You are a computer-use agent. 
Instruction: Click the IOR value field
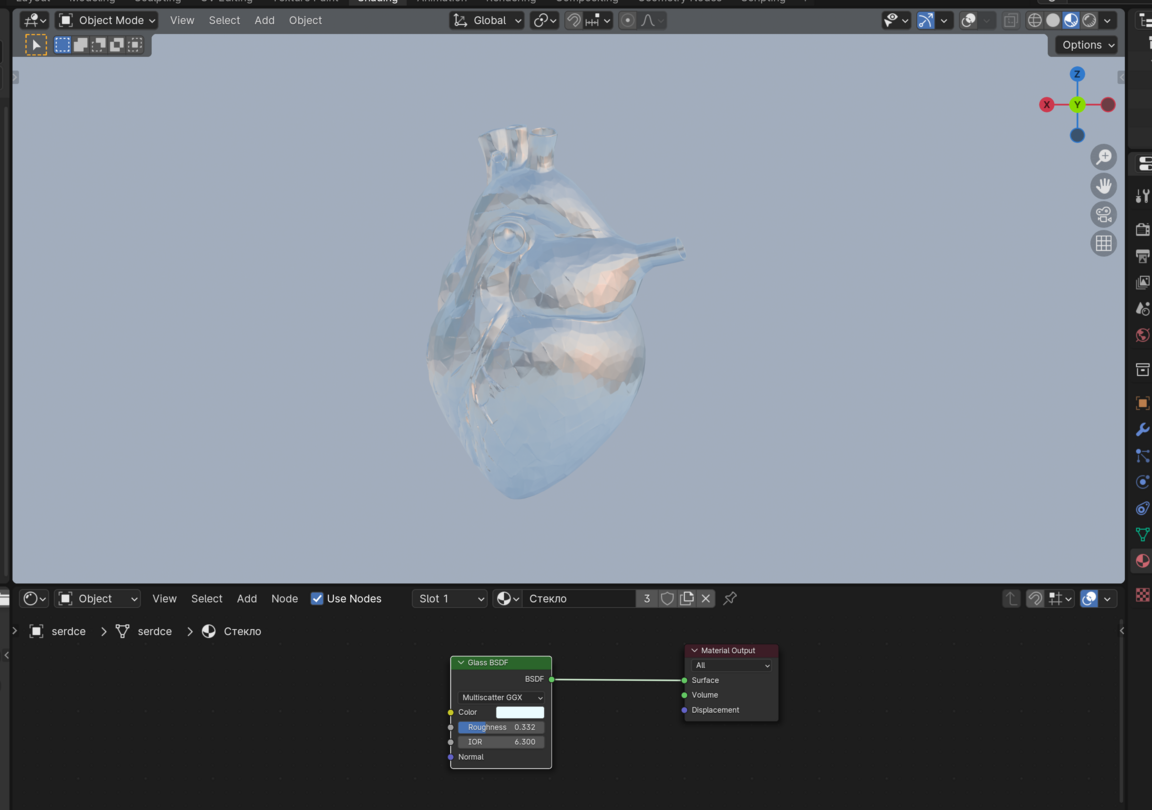(501, 742)
